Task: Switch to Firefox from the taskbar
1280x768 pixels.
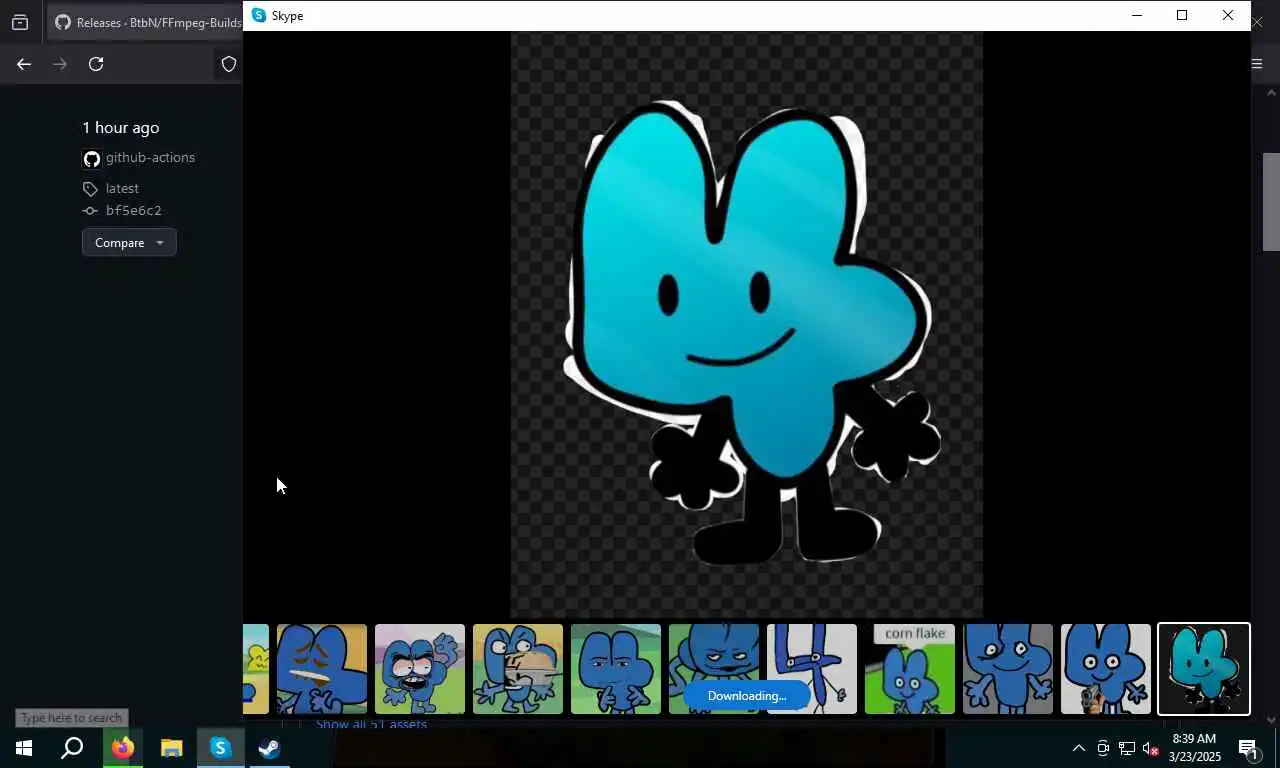Action: point(123,748)
